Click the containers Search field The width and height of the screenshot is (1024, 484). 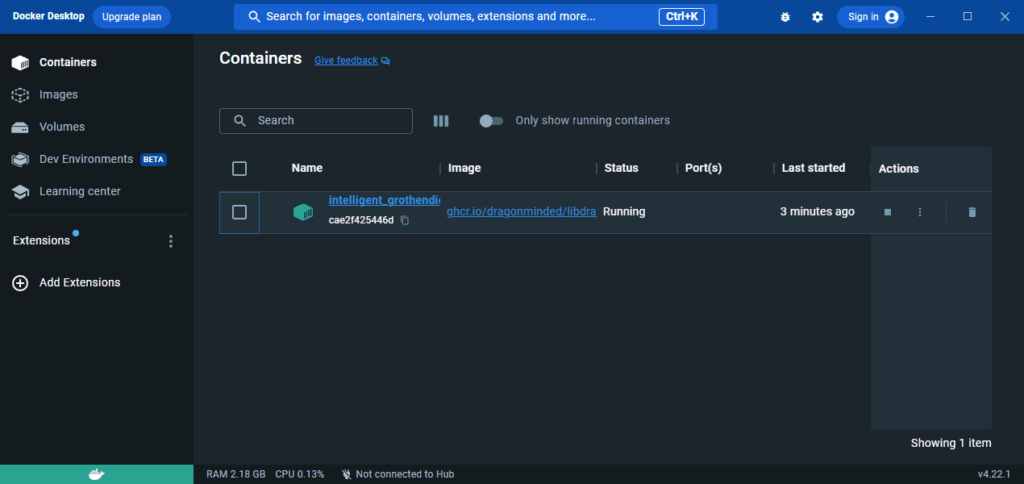[x=316, y=121]
